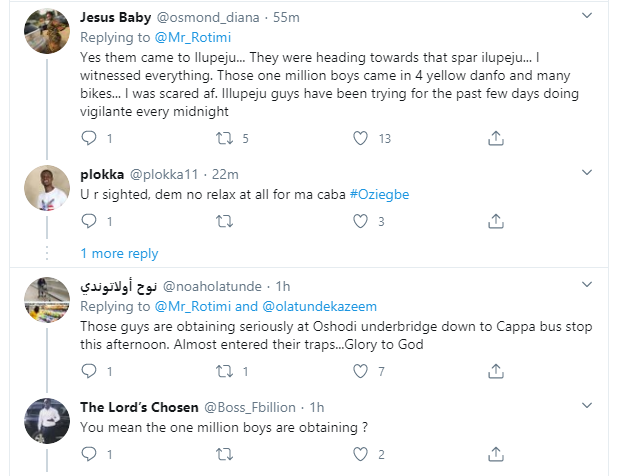Image resolution: width=620 pixels, height=476 pixels.
Task: Open options chevron on noaholatunde's tweet
Action: [x=596, y=286]
